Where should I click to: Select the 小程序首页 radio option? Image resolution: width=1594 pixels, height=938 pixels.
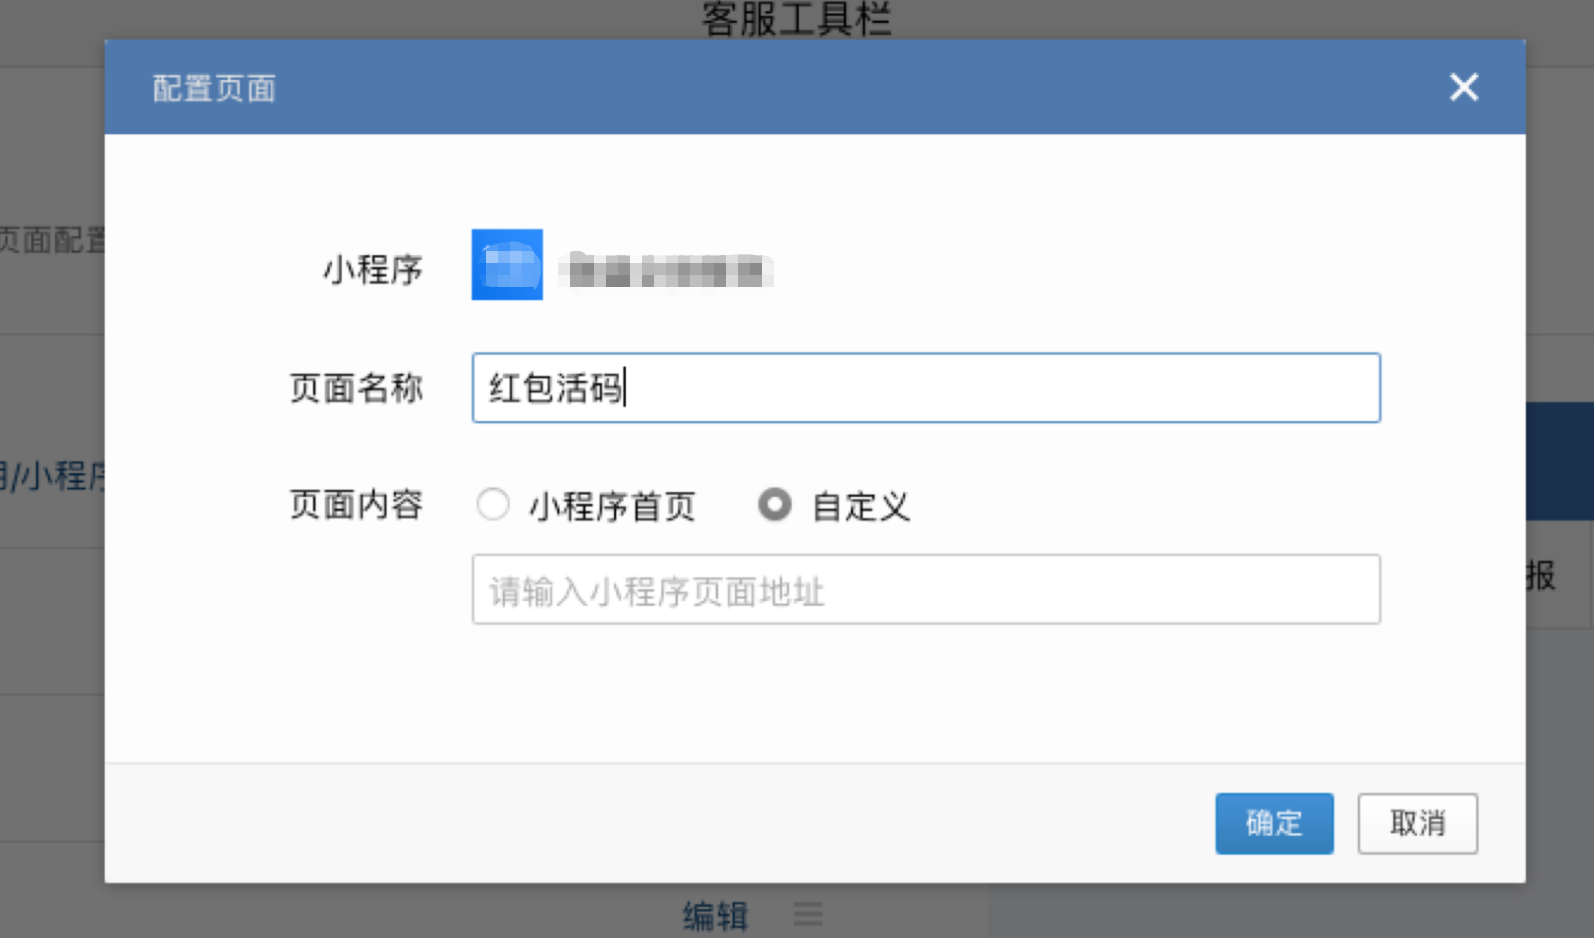coord(493,504)
